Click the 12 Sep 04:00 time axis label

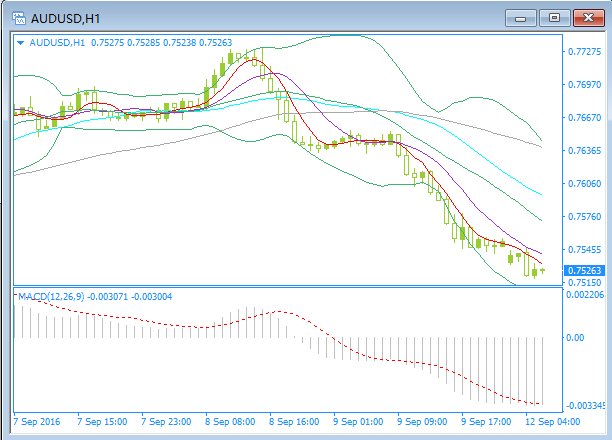coord(550,421)
